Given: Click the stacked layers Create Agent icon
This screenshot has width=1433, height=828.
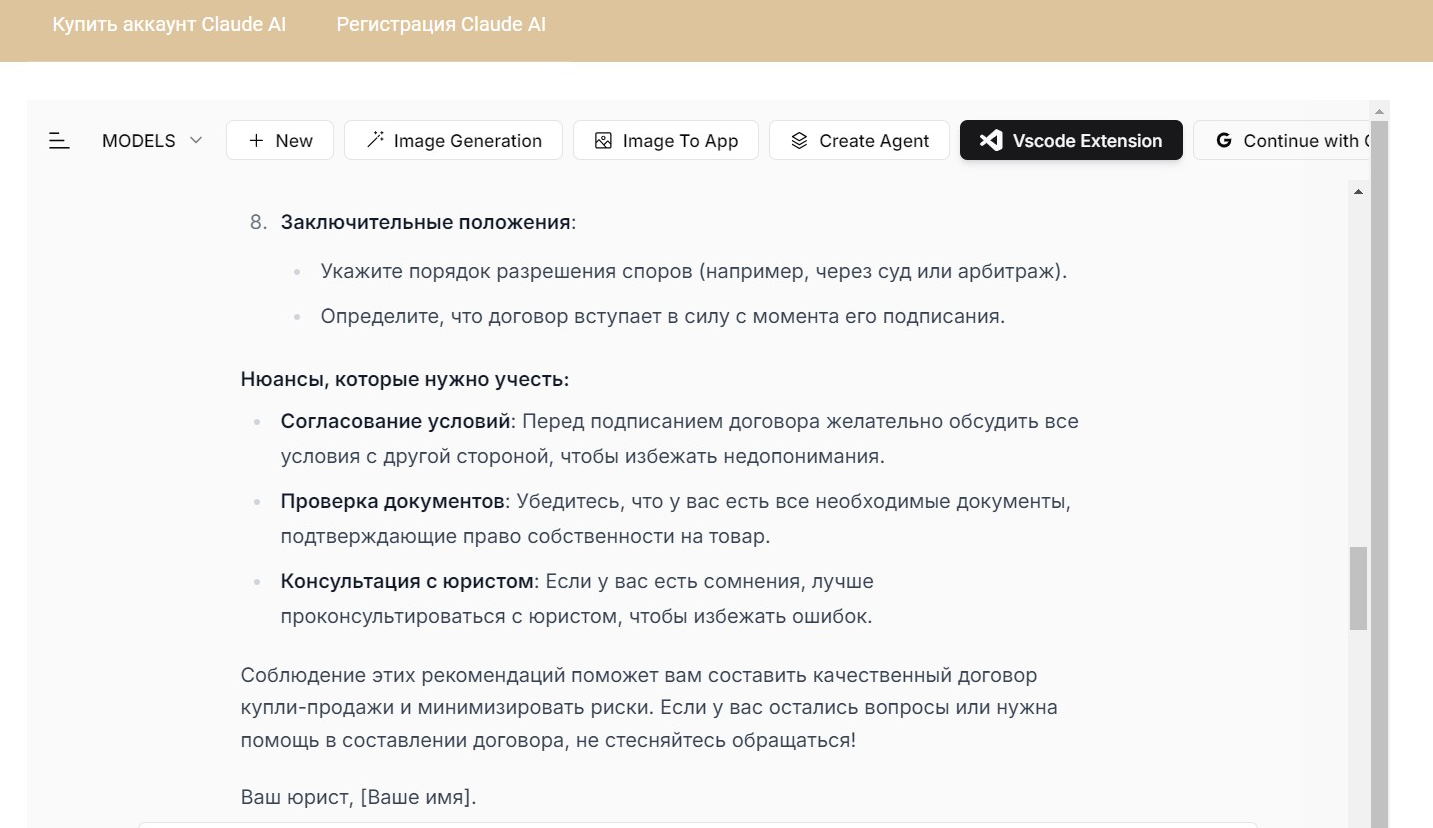Looking at the screenshot, I should (x=799, y=141).
